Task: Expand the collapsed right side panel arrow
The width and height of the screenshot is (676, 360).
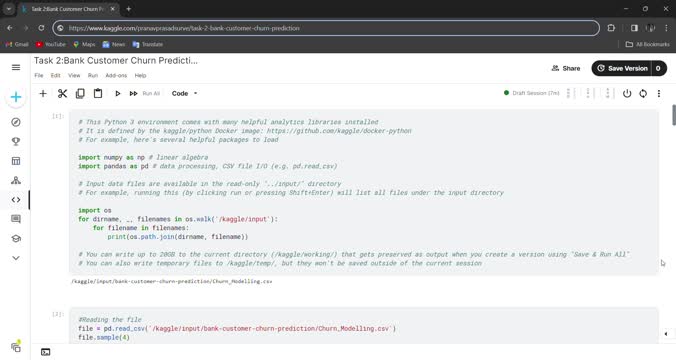Action: point(666,334)
